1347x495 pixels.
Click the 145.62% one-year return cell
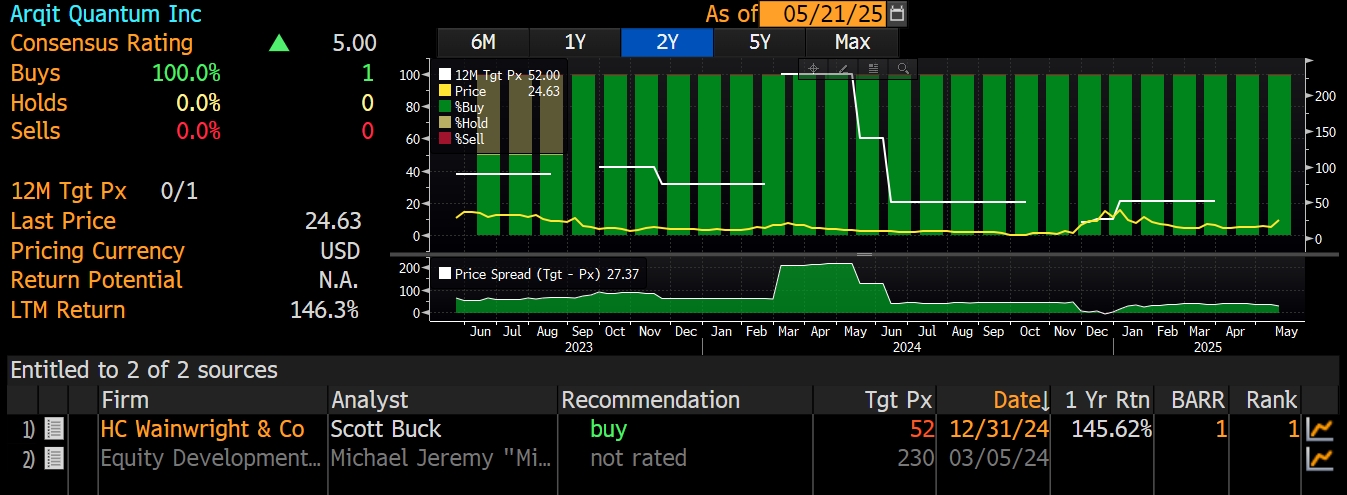point(1111,429)
